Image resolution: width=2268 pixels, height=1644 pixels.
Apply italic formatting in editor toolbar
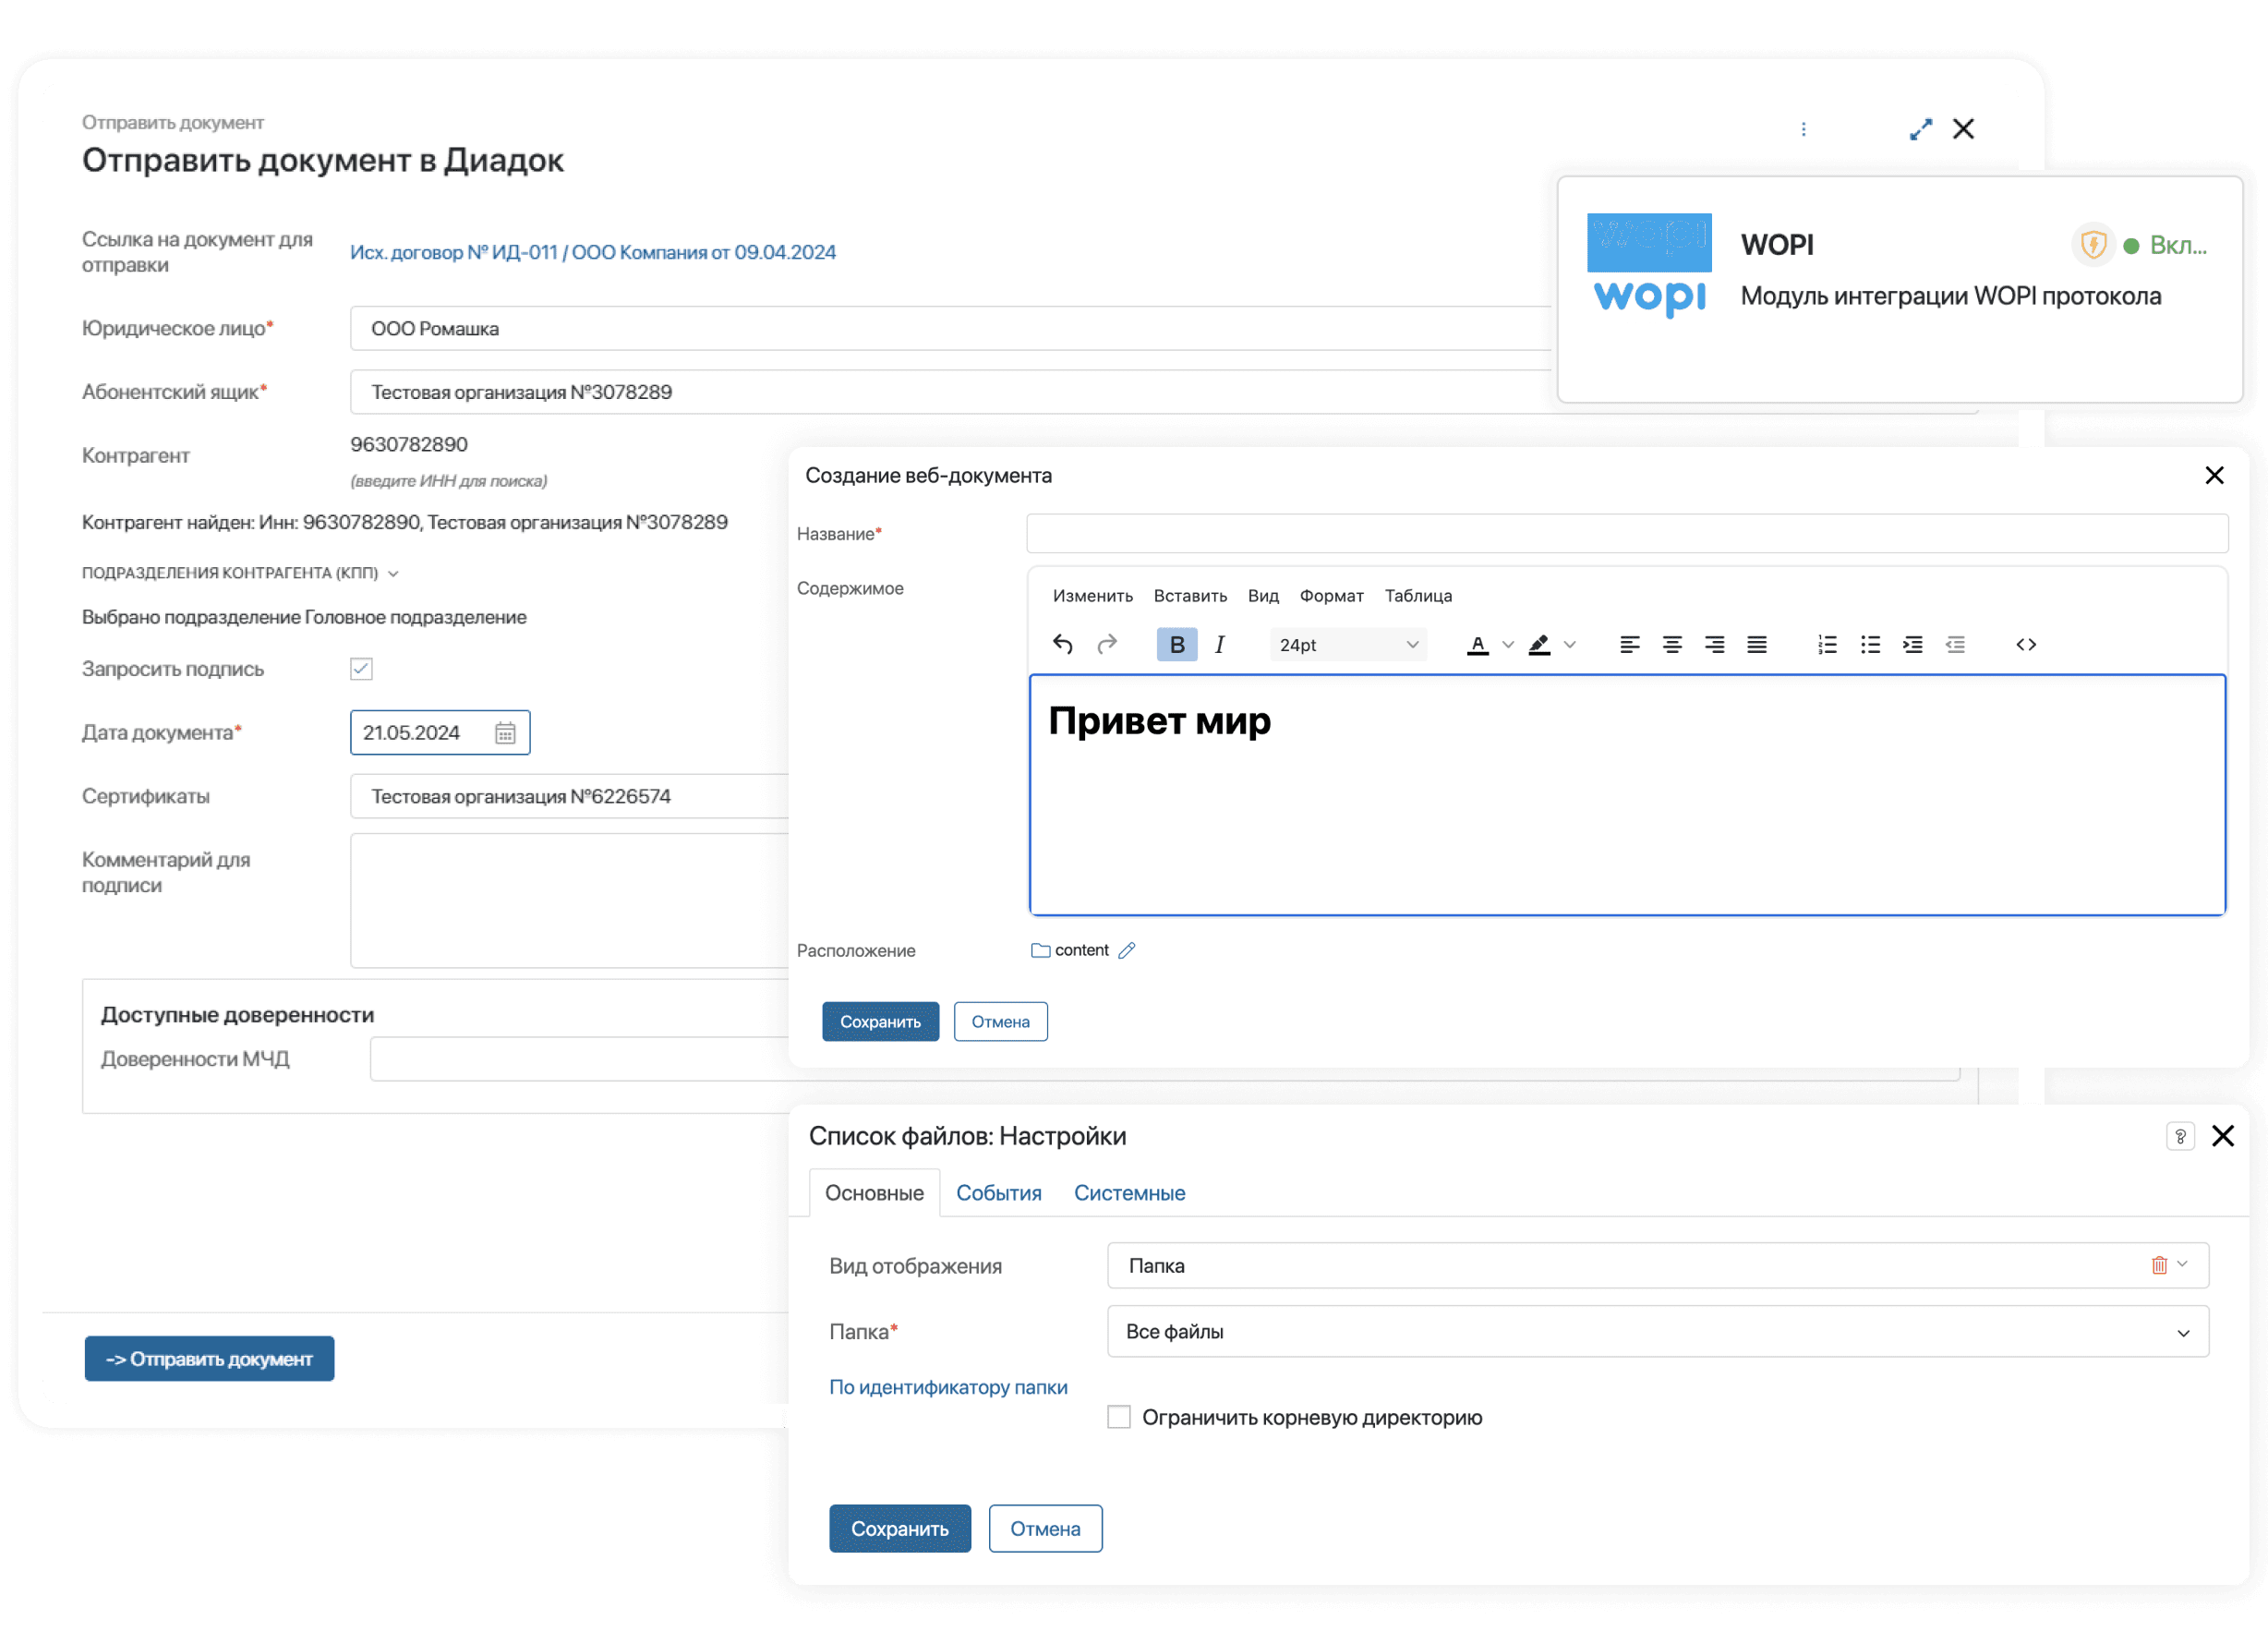point(1219,645)
